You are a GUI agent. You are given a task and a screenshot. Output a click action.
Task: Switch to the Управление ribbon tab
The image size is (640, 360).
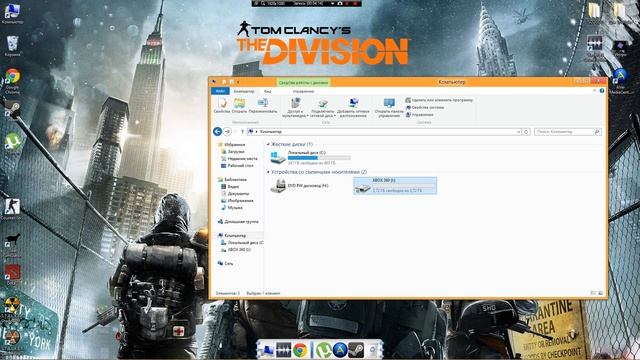click(303, 91)
